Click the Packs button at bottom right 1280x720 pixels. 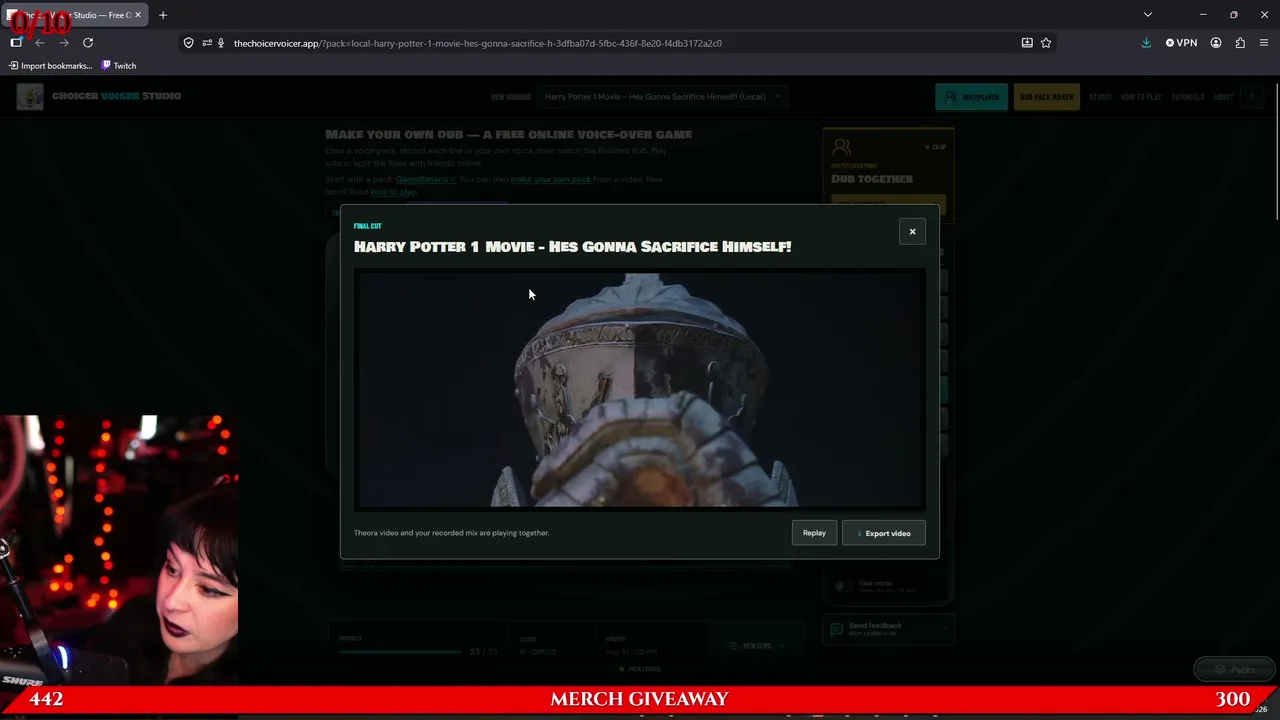pyautogui.click(x=1234, y=670)
